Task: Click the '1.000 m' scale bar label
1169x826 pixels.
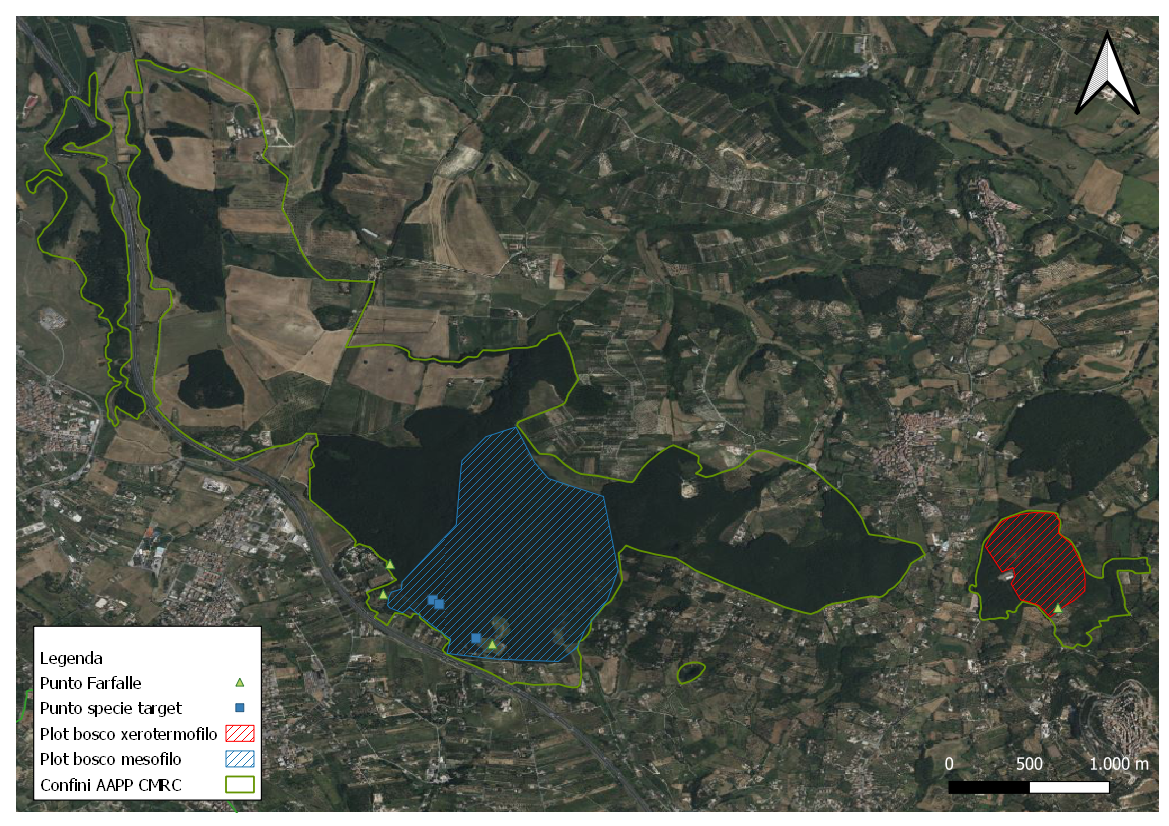Action: (1119, 764)
